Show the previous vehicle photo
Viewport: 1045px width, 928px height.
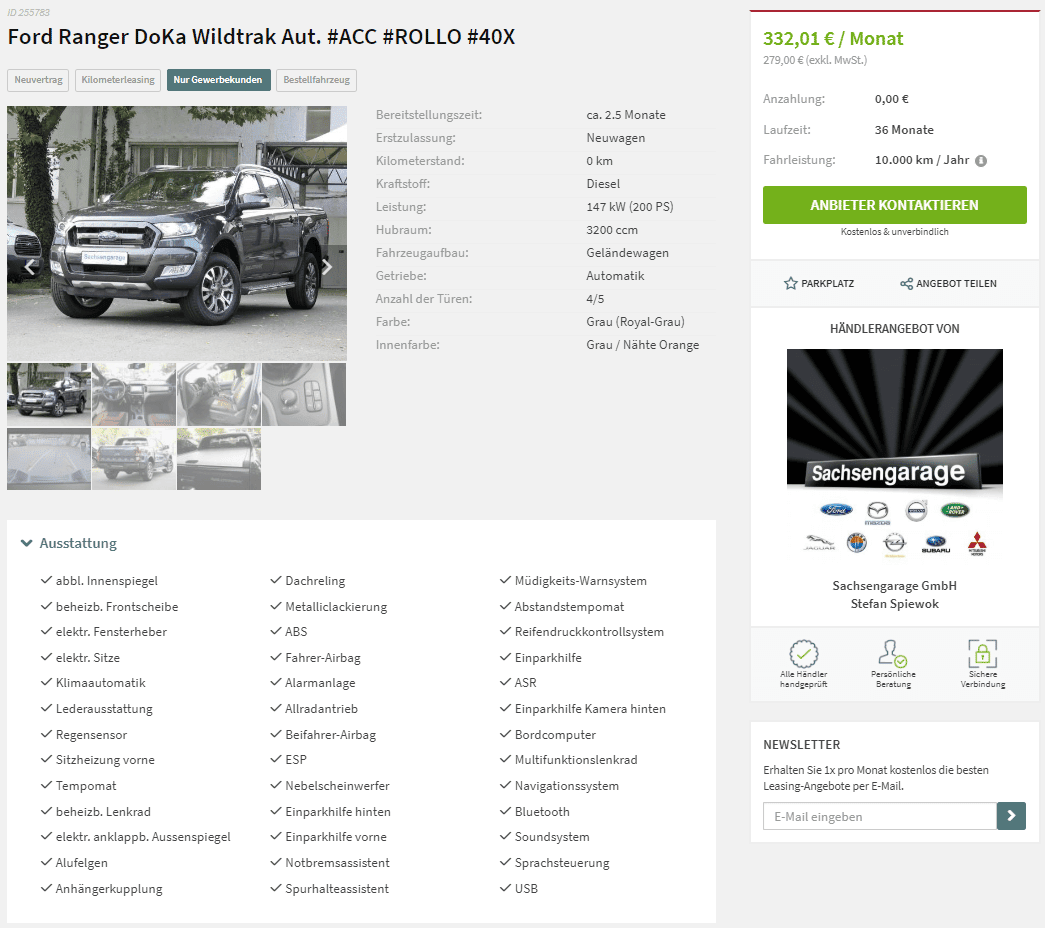point(29,267)
